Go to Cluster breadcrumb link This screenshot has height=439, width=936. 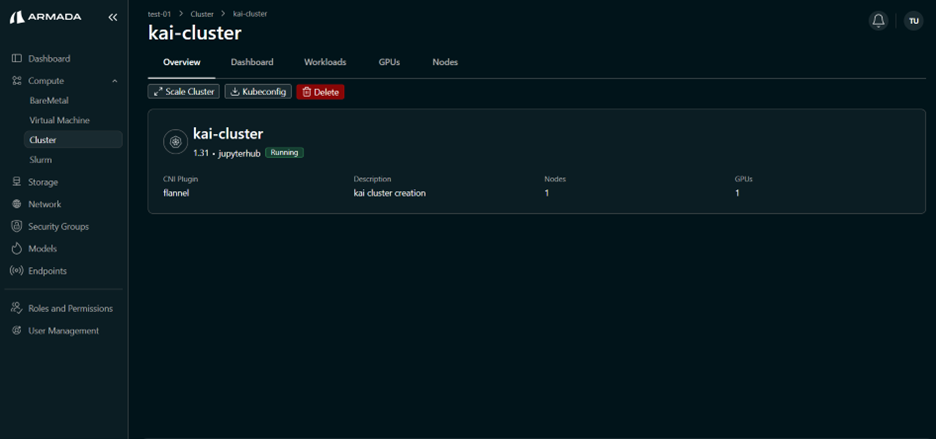click(202, 14)
